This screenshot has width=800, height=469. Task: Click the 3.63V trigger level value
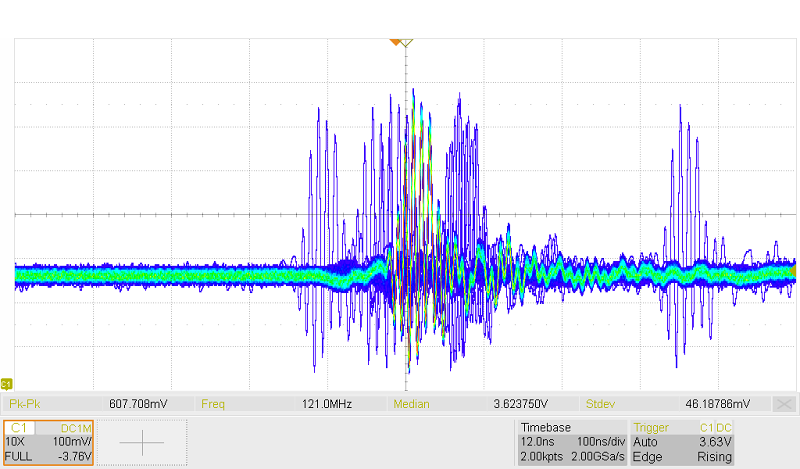pyautogui.click(x=715, y=441)
